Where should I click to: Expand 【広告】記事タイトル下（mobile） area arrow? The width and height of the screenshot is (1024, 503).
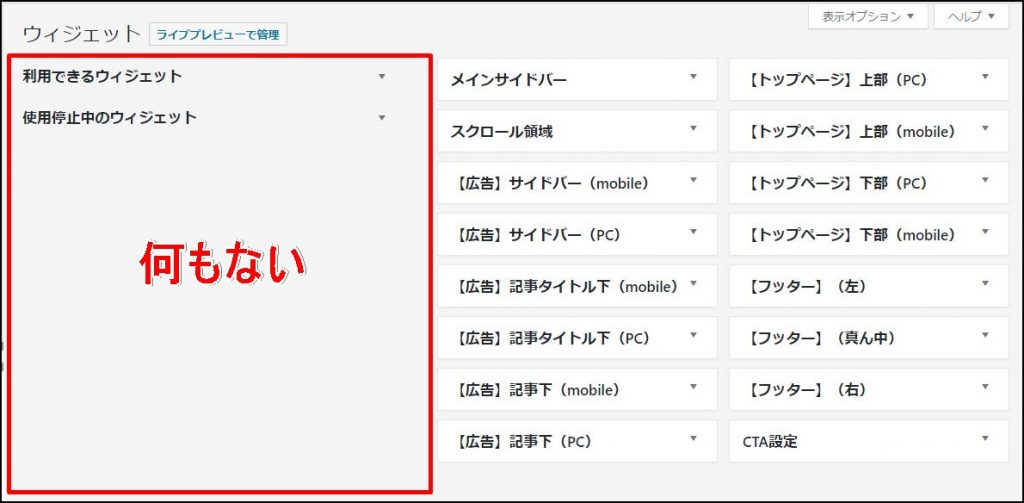pyautogui.click(x=694, y=284)
